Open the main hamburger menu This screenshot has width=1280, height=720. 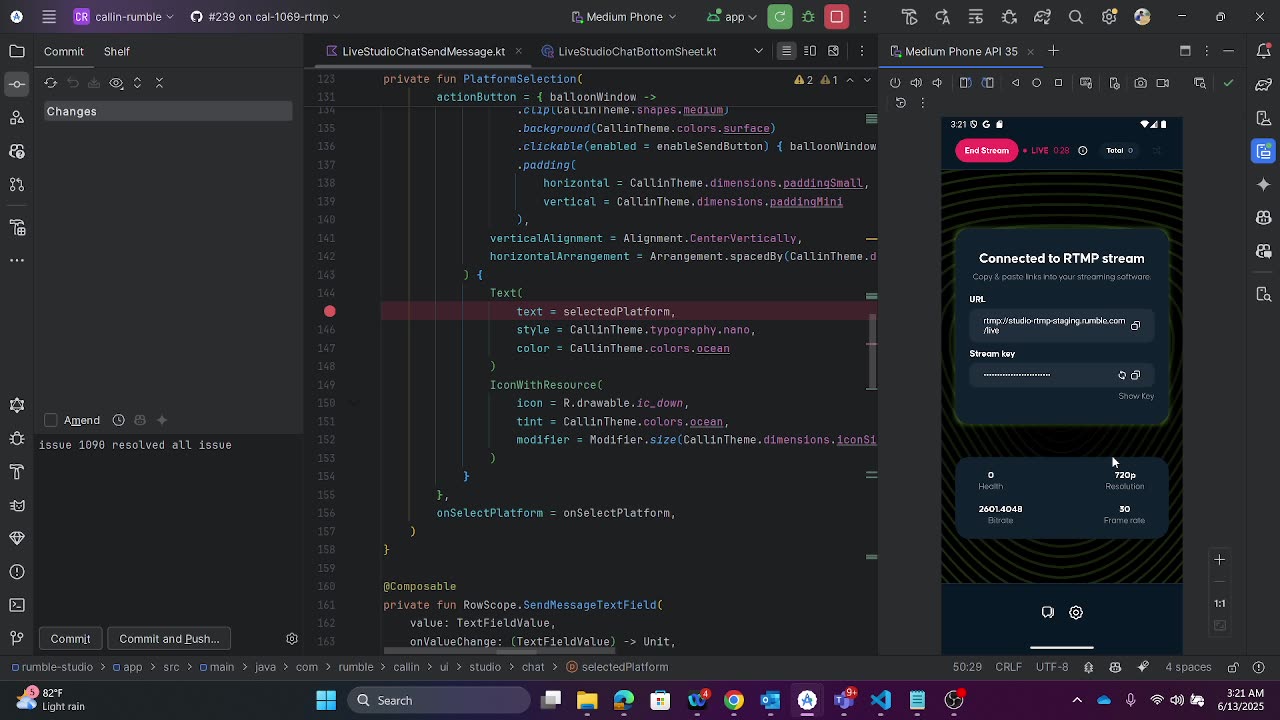49,17
